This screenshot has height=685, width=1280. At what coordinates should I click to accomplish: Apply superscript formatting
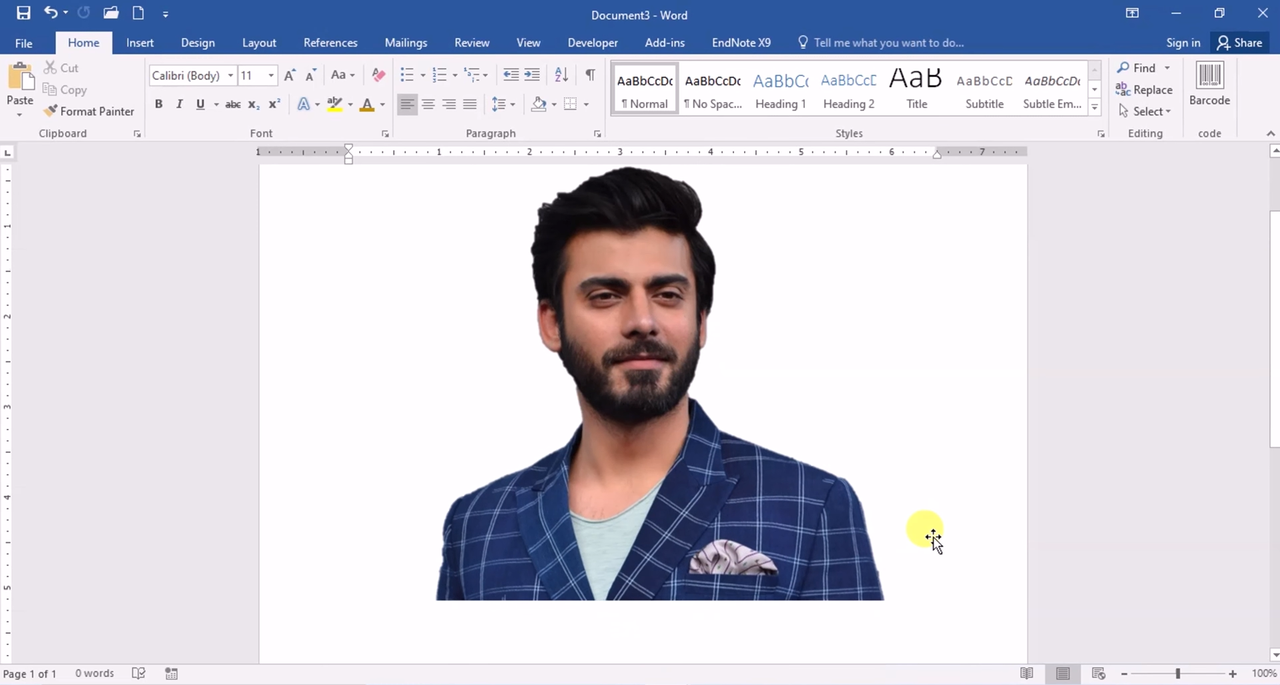(274, 104)
